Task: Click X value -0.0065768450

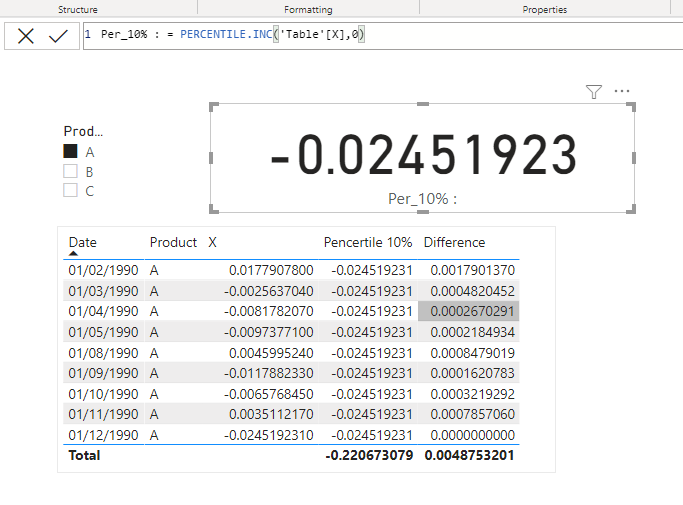Action: [x=268, y=394]
